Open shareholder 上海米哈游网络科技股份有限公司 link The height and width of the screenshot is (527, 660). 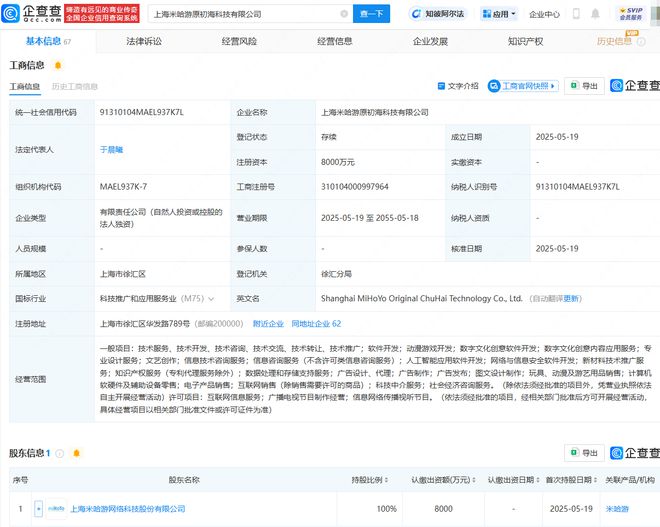[x=128, y=509]
